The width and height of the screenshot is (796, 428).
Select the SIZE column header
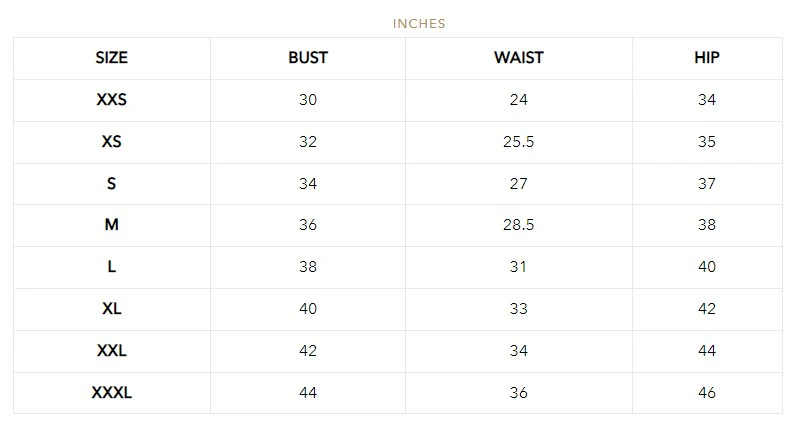[111, 58]
